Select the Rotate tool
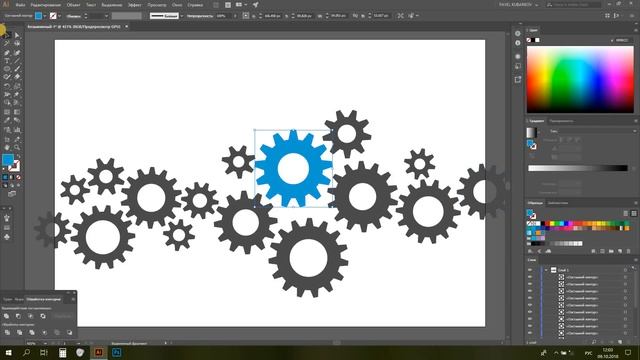The image size is (640, 360). pyautogui.click(x=7, y=86)
